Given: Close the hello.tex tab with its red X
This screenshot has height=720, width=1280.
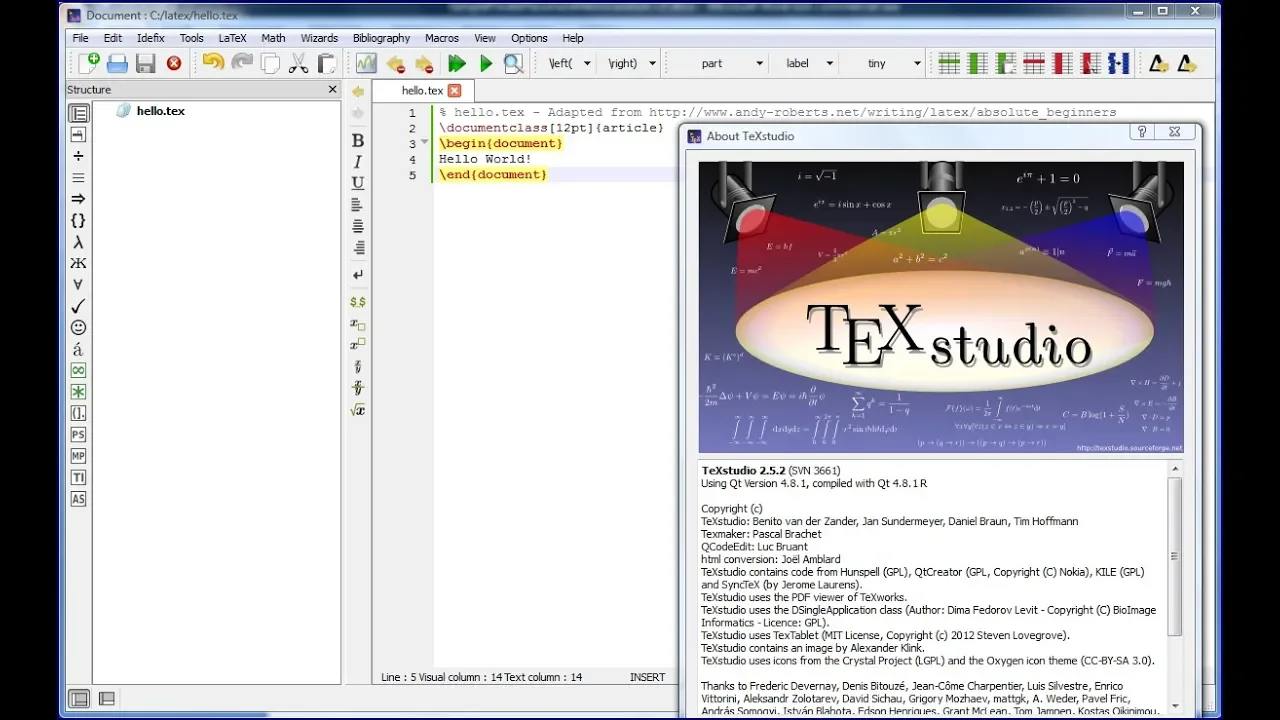Looking at the screenshot, I should (x=454, y=90).
